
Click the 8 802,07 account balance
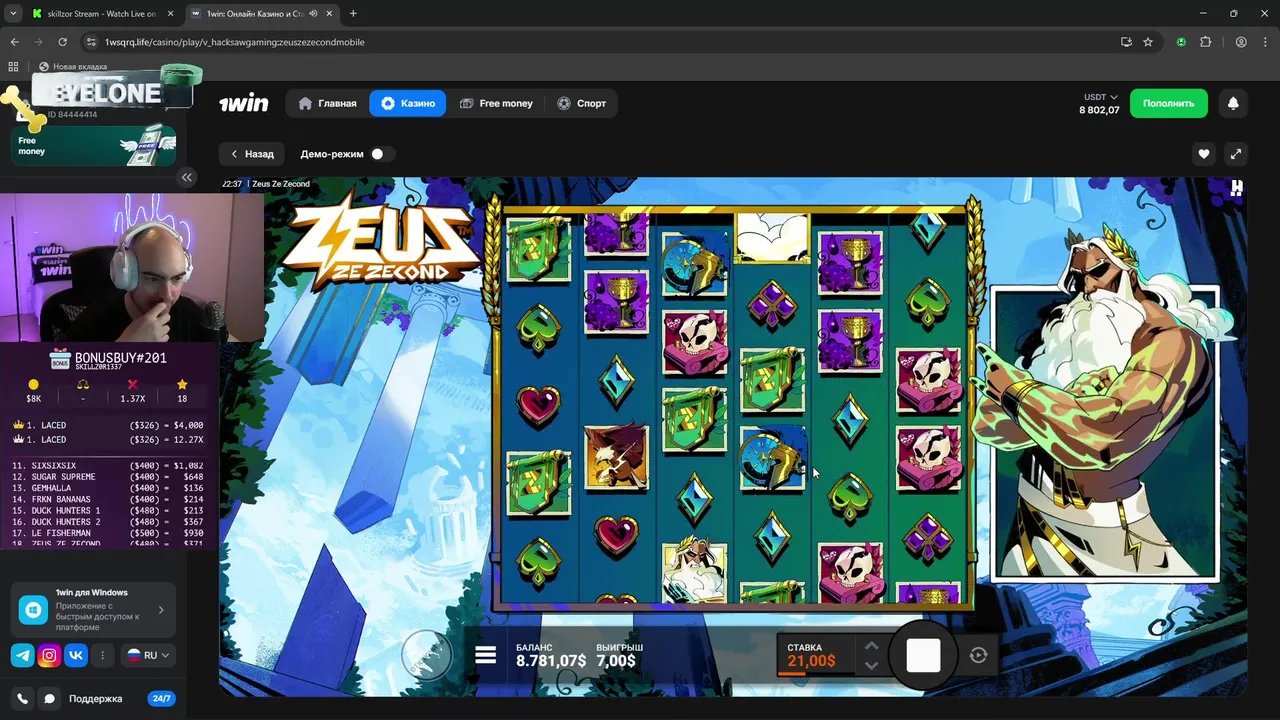coord(1099,110)
